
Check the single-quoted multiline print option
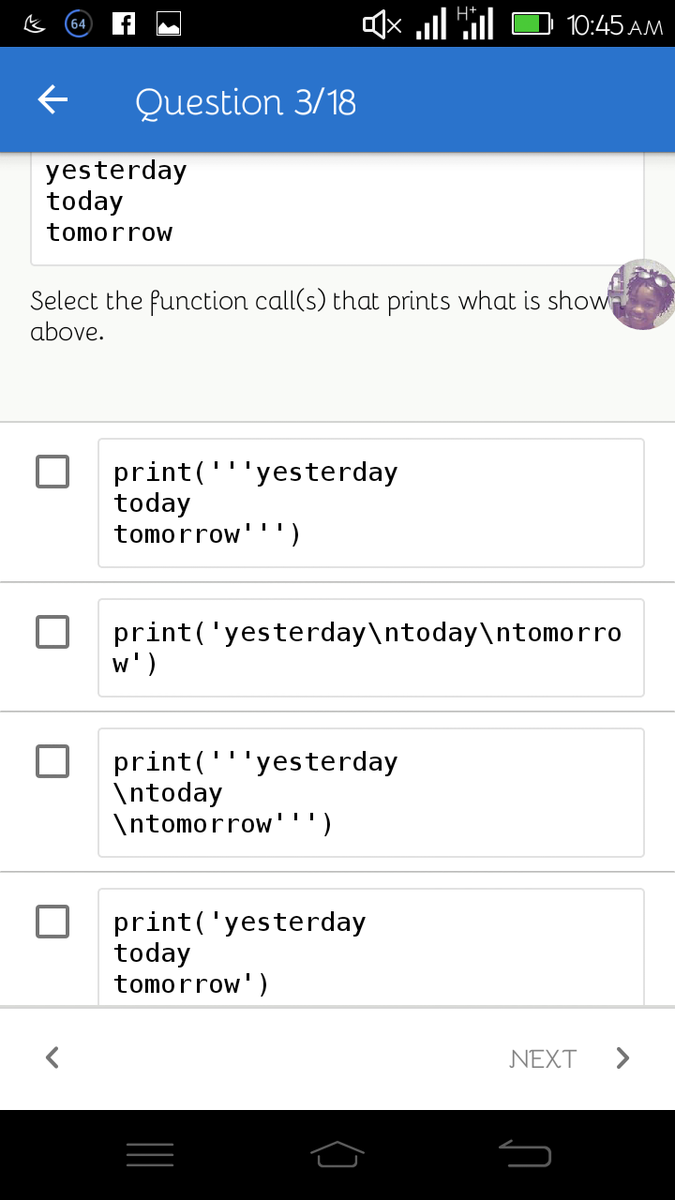click(x=52, y=921)
